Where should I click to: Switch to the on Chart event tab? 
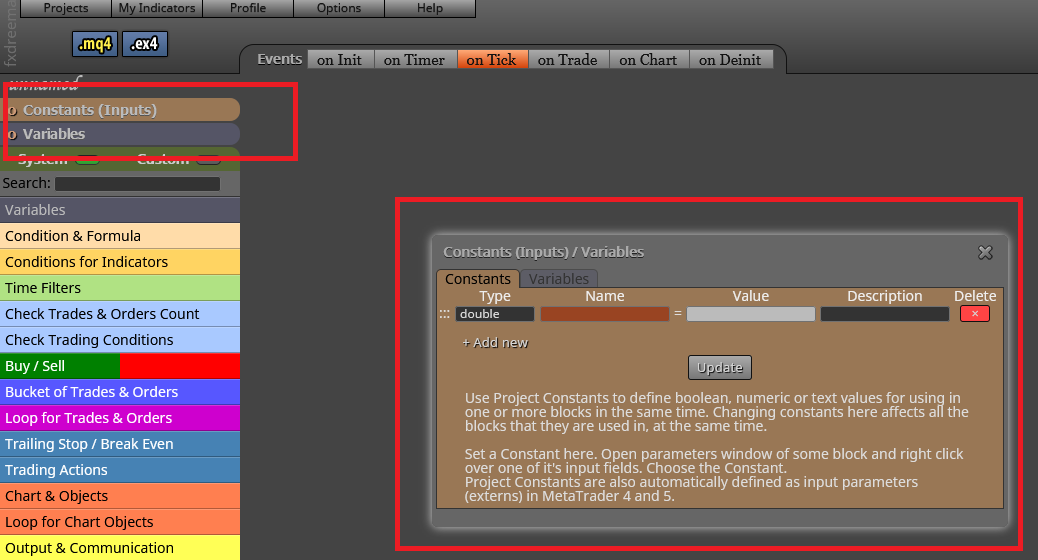coord(649,60)
